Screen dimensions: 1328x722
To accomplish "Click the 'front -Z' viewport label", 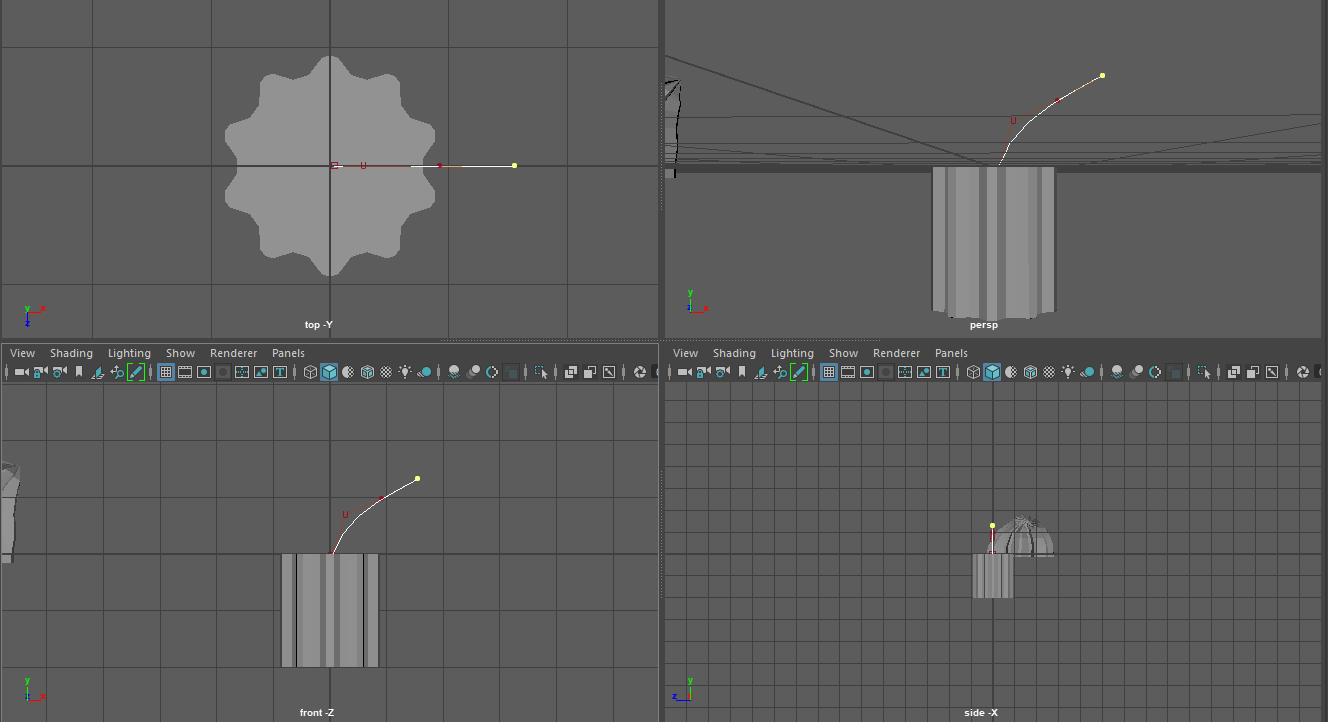I will 317,713.
